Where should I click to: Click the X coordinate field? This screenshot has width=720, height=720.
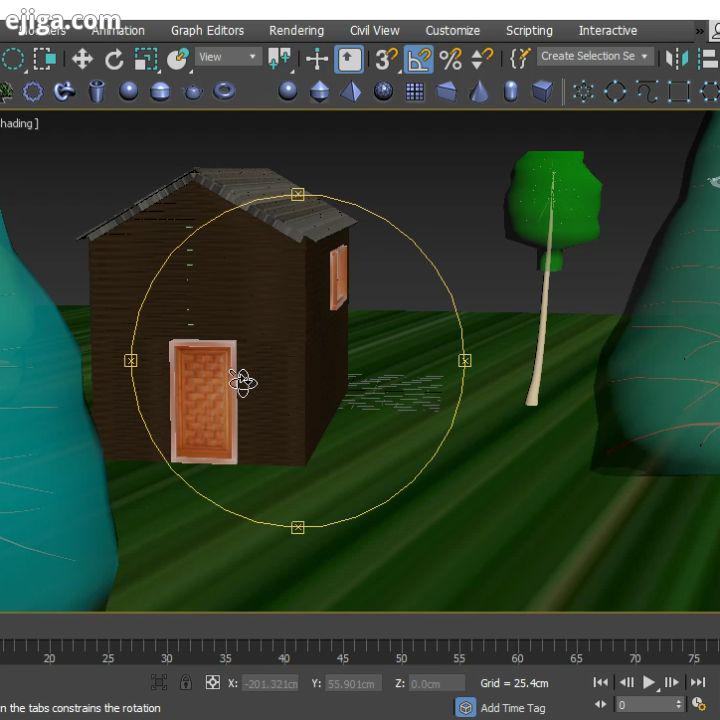270,684
